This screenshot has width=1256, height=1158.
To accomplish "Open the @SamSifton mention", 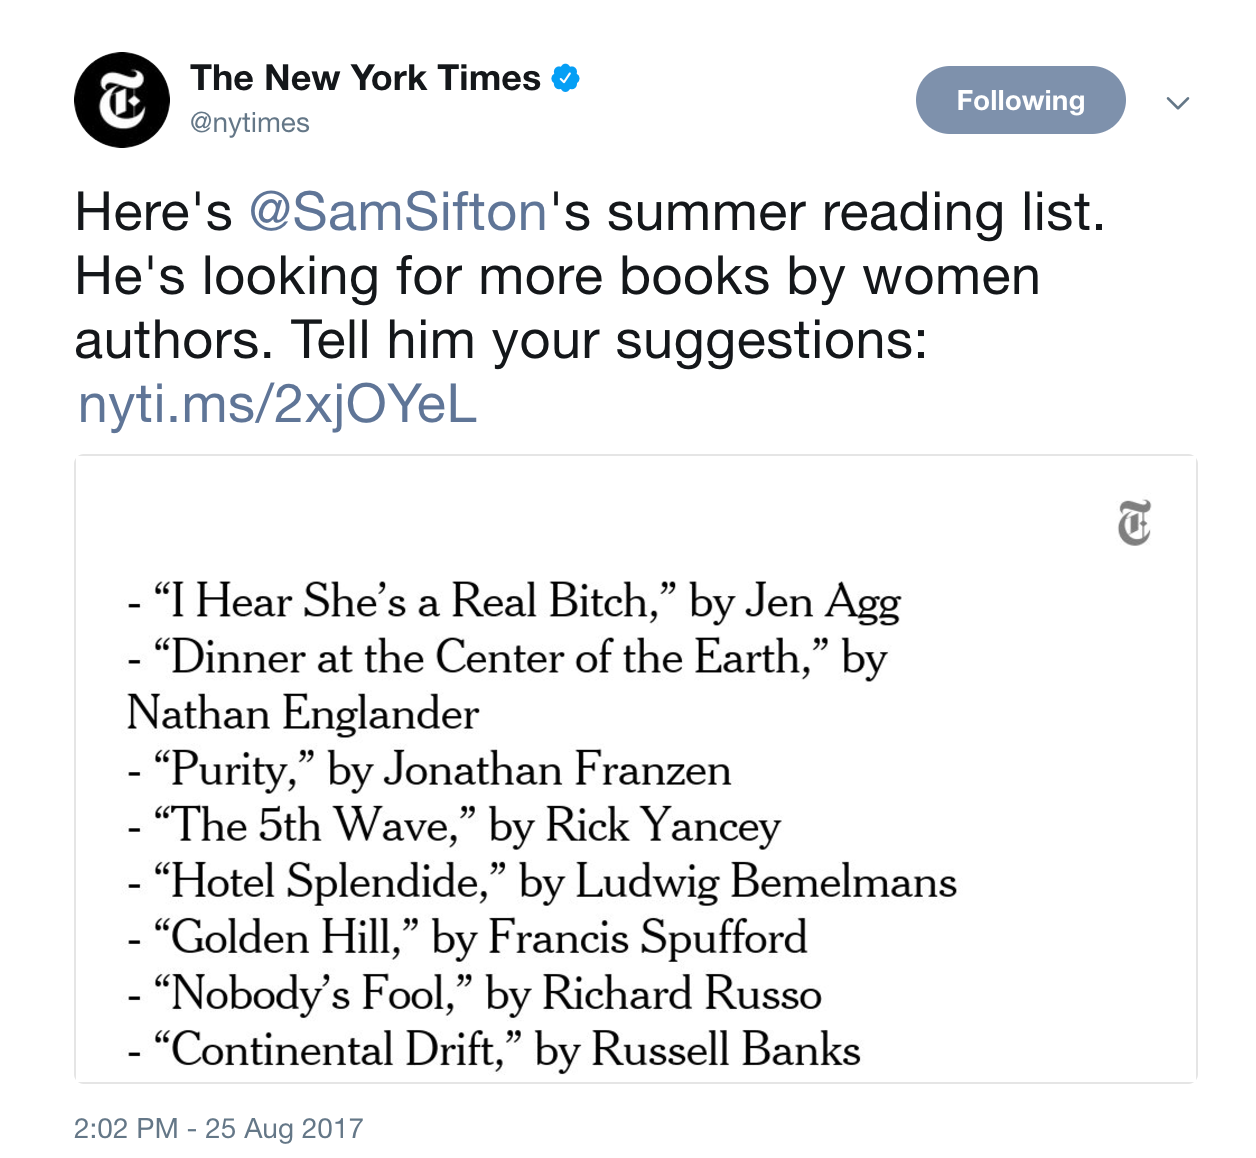I will pos(398,212).
